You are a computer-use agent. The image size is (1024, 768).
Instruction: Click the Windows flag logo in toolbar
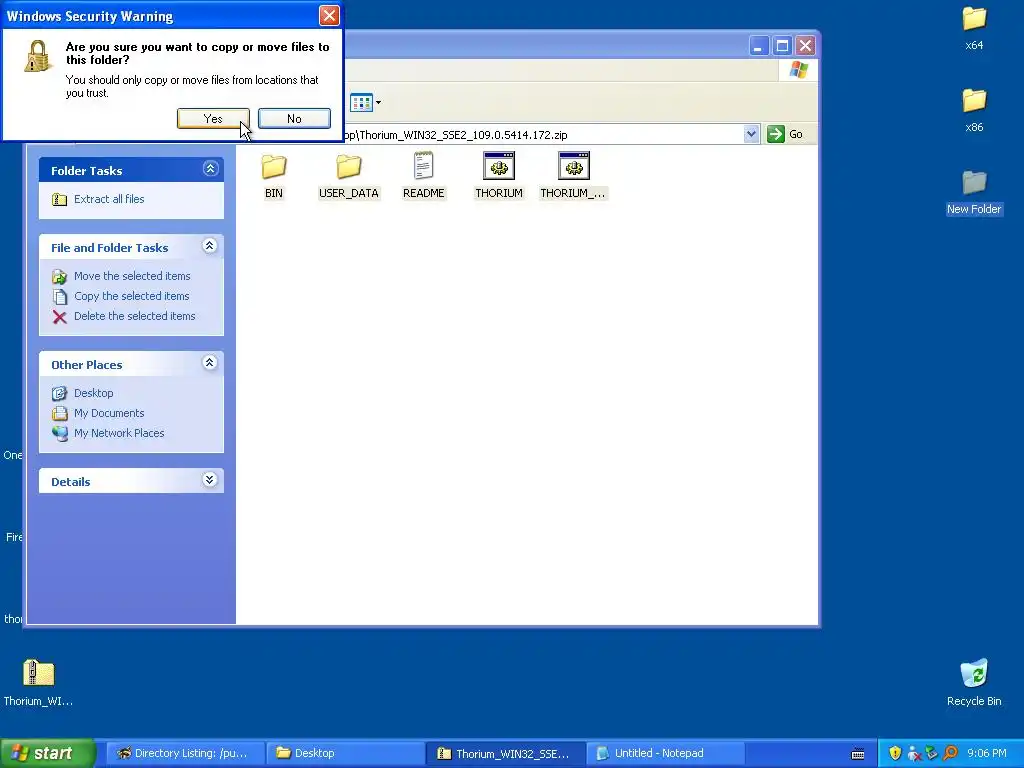point(798,70)
